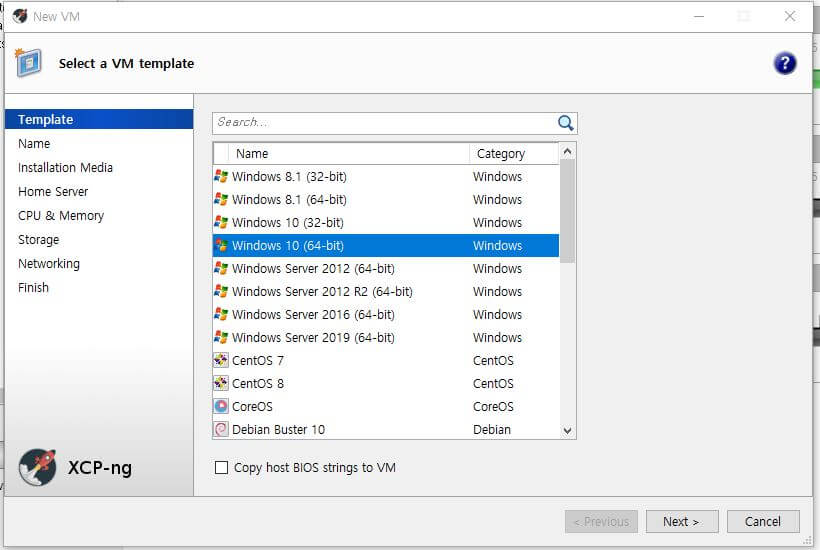Go to the Installation Media step
The width and height of the screenshot is (820, 550).
(65, 168)
